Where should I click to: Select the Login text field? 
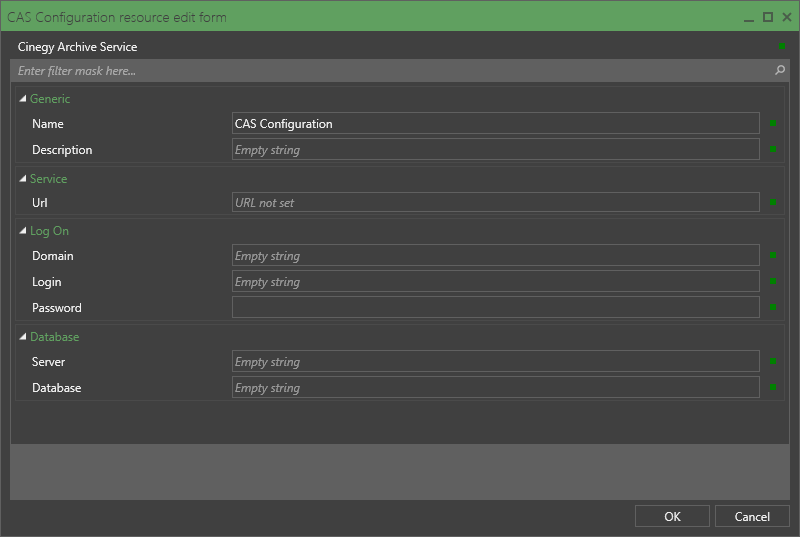click(495, 281)
